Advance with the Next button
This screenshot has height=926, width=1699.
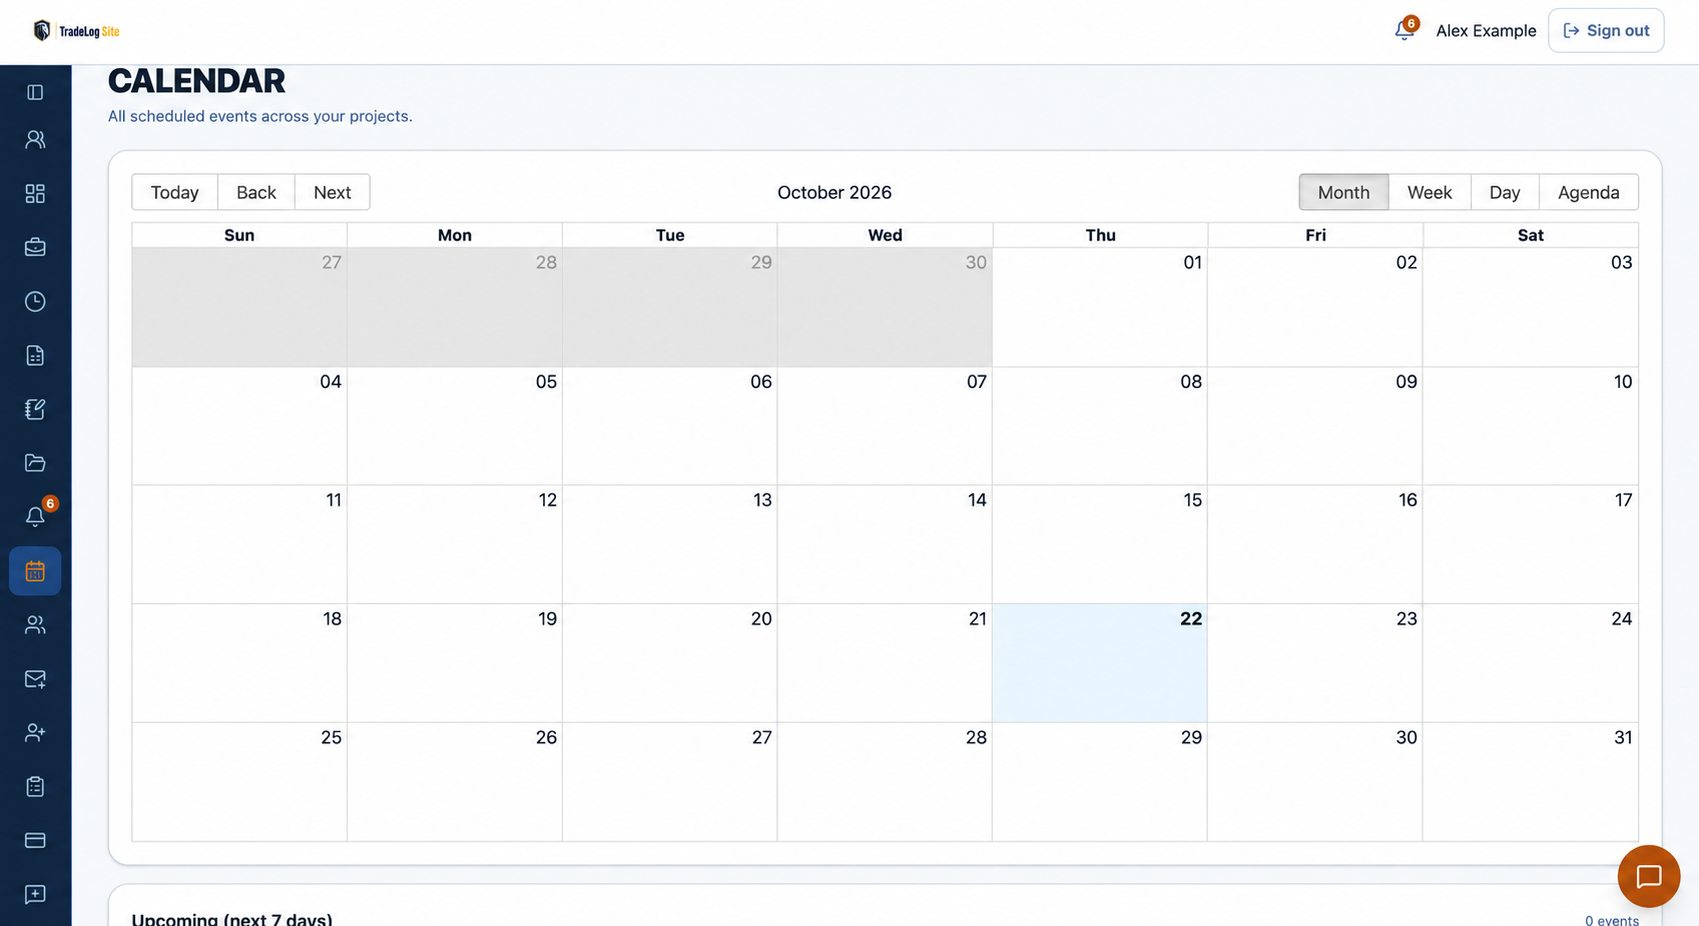click(x=332, y=192)
